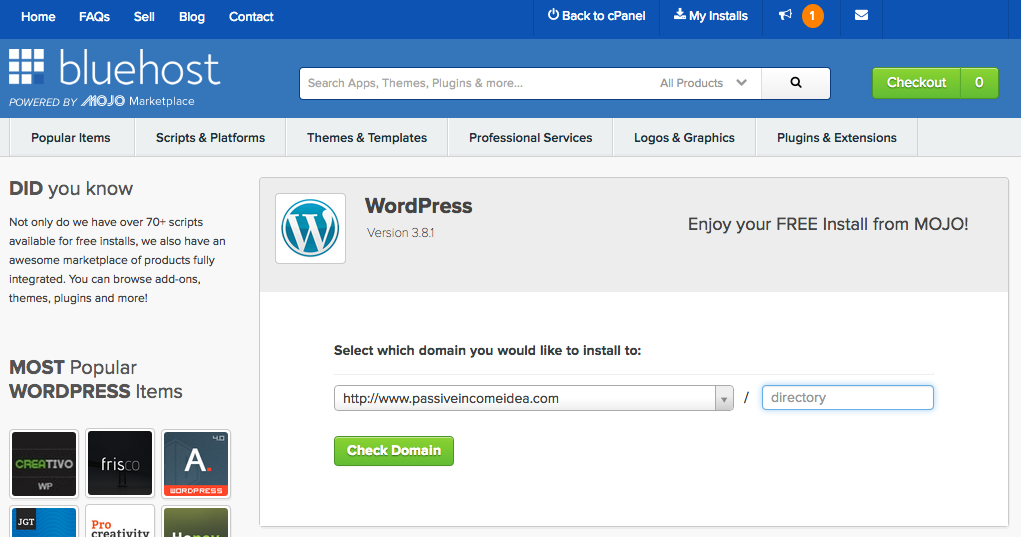Open the red A. WordPress theme thumbnail
Viewport: 1021px width, 537px height.
[196, 463]
